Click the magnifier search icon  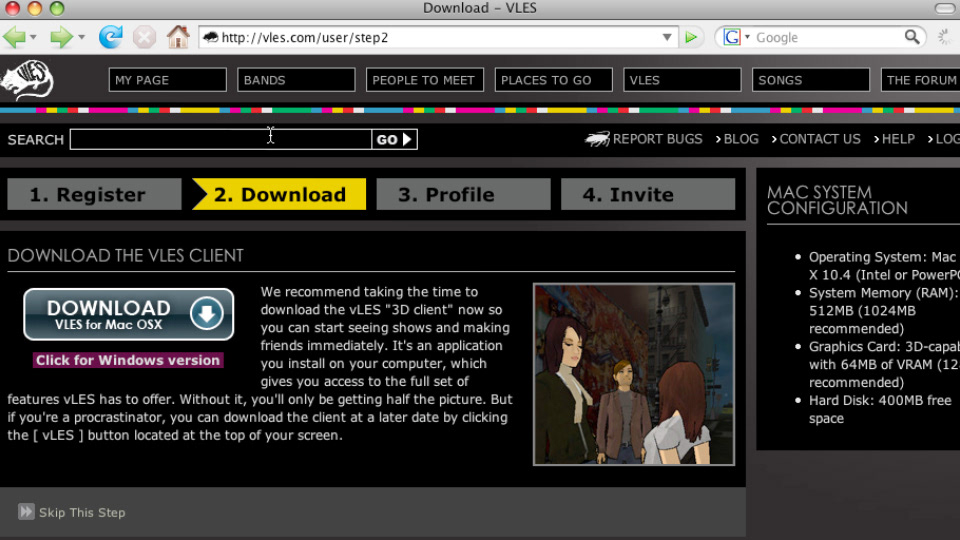point(912,37)
